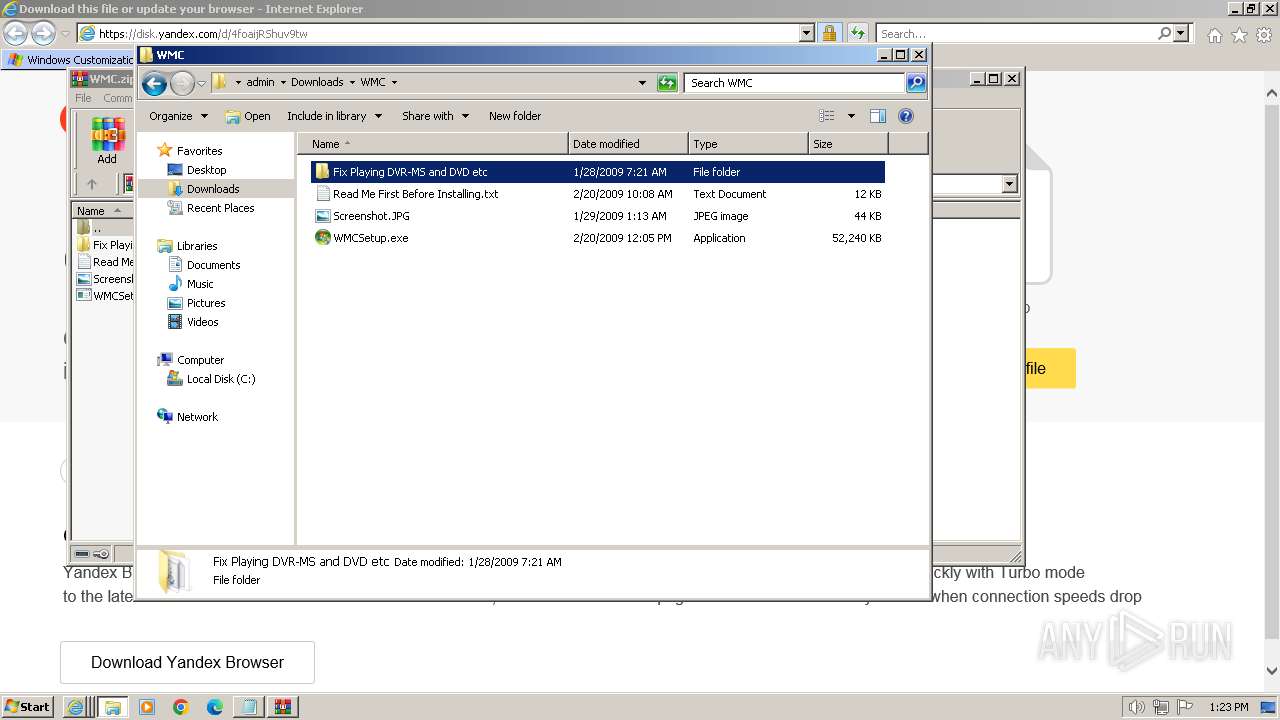
Task: Click Download Yandex Browser button
Action: 187,662
